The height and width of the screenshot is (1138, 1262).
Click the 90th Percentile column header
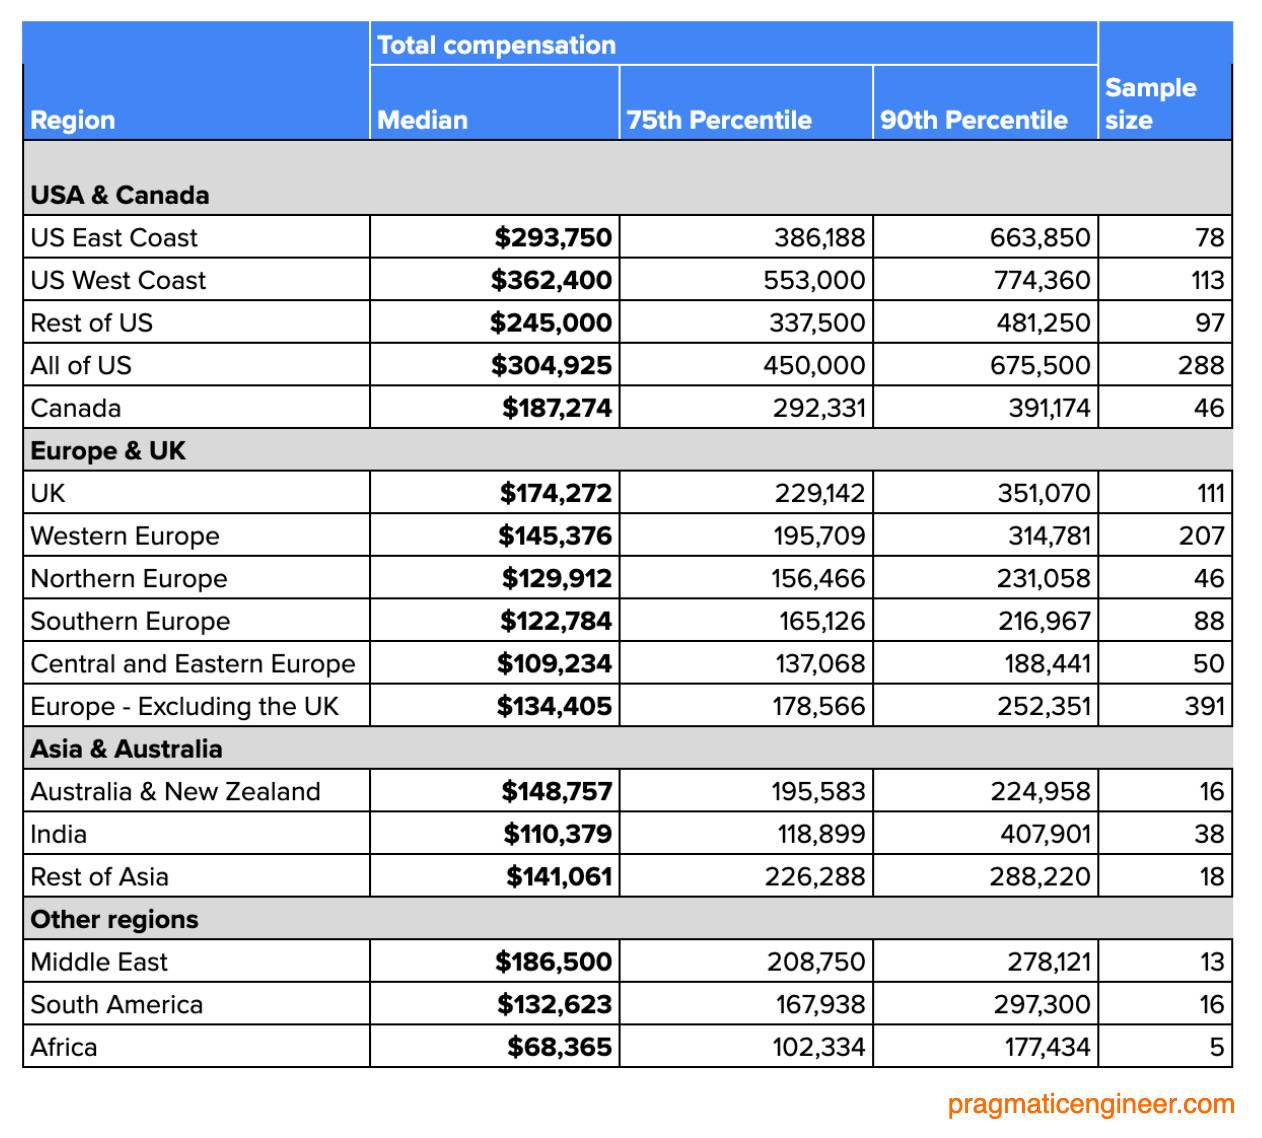(x=973, y=120)
